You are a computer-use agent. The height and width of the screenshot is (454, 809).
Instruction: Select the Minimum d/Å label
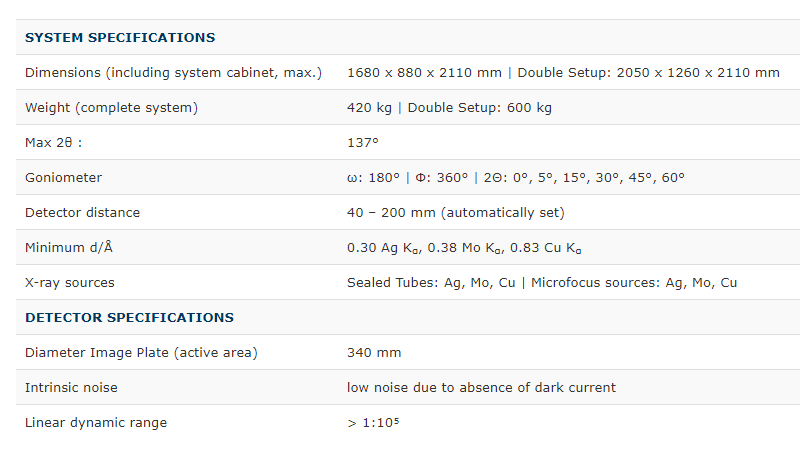pos(69,248)
